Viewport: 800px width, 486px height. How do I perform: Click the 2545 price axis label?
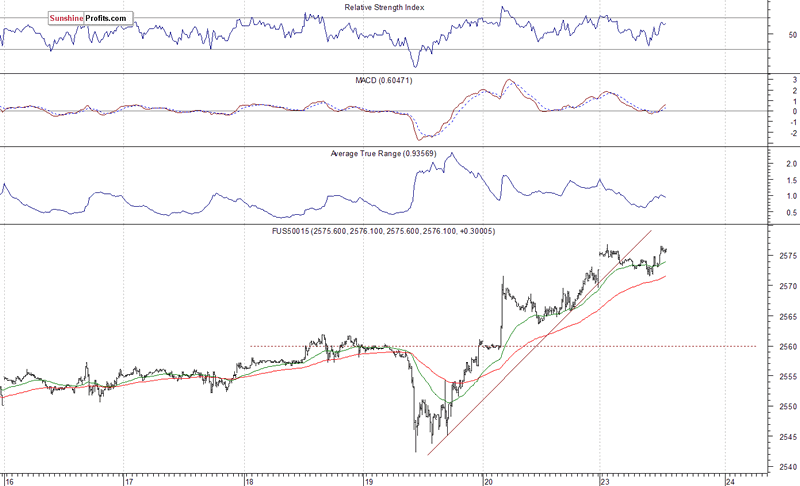coord(789,437)
